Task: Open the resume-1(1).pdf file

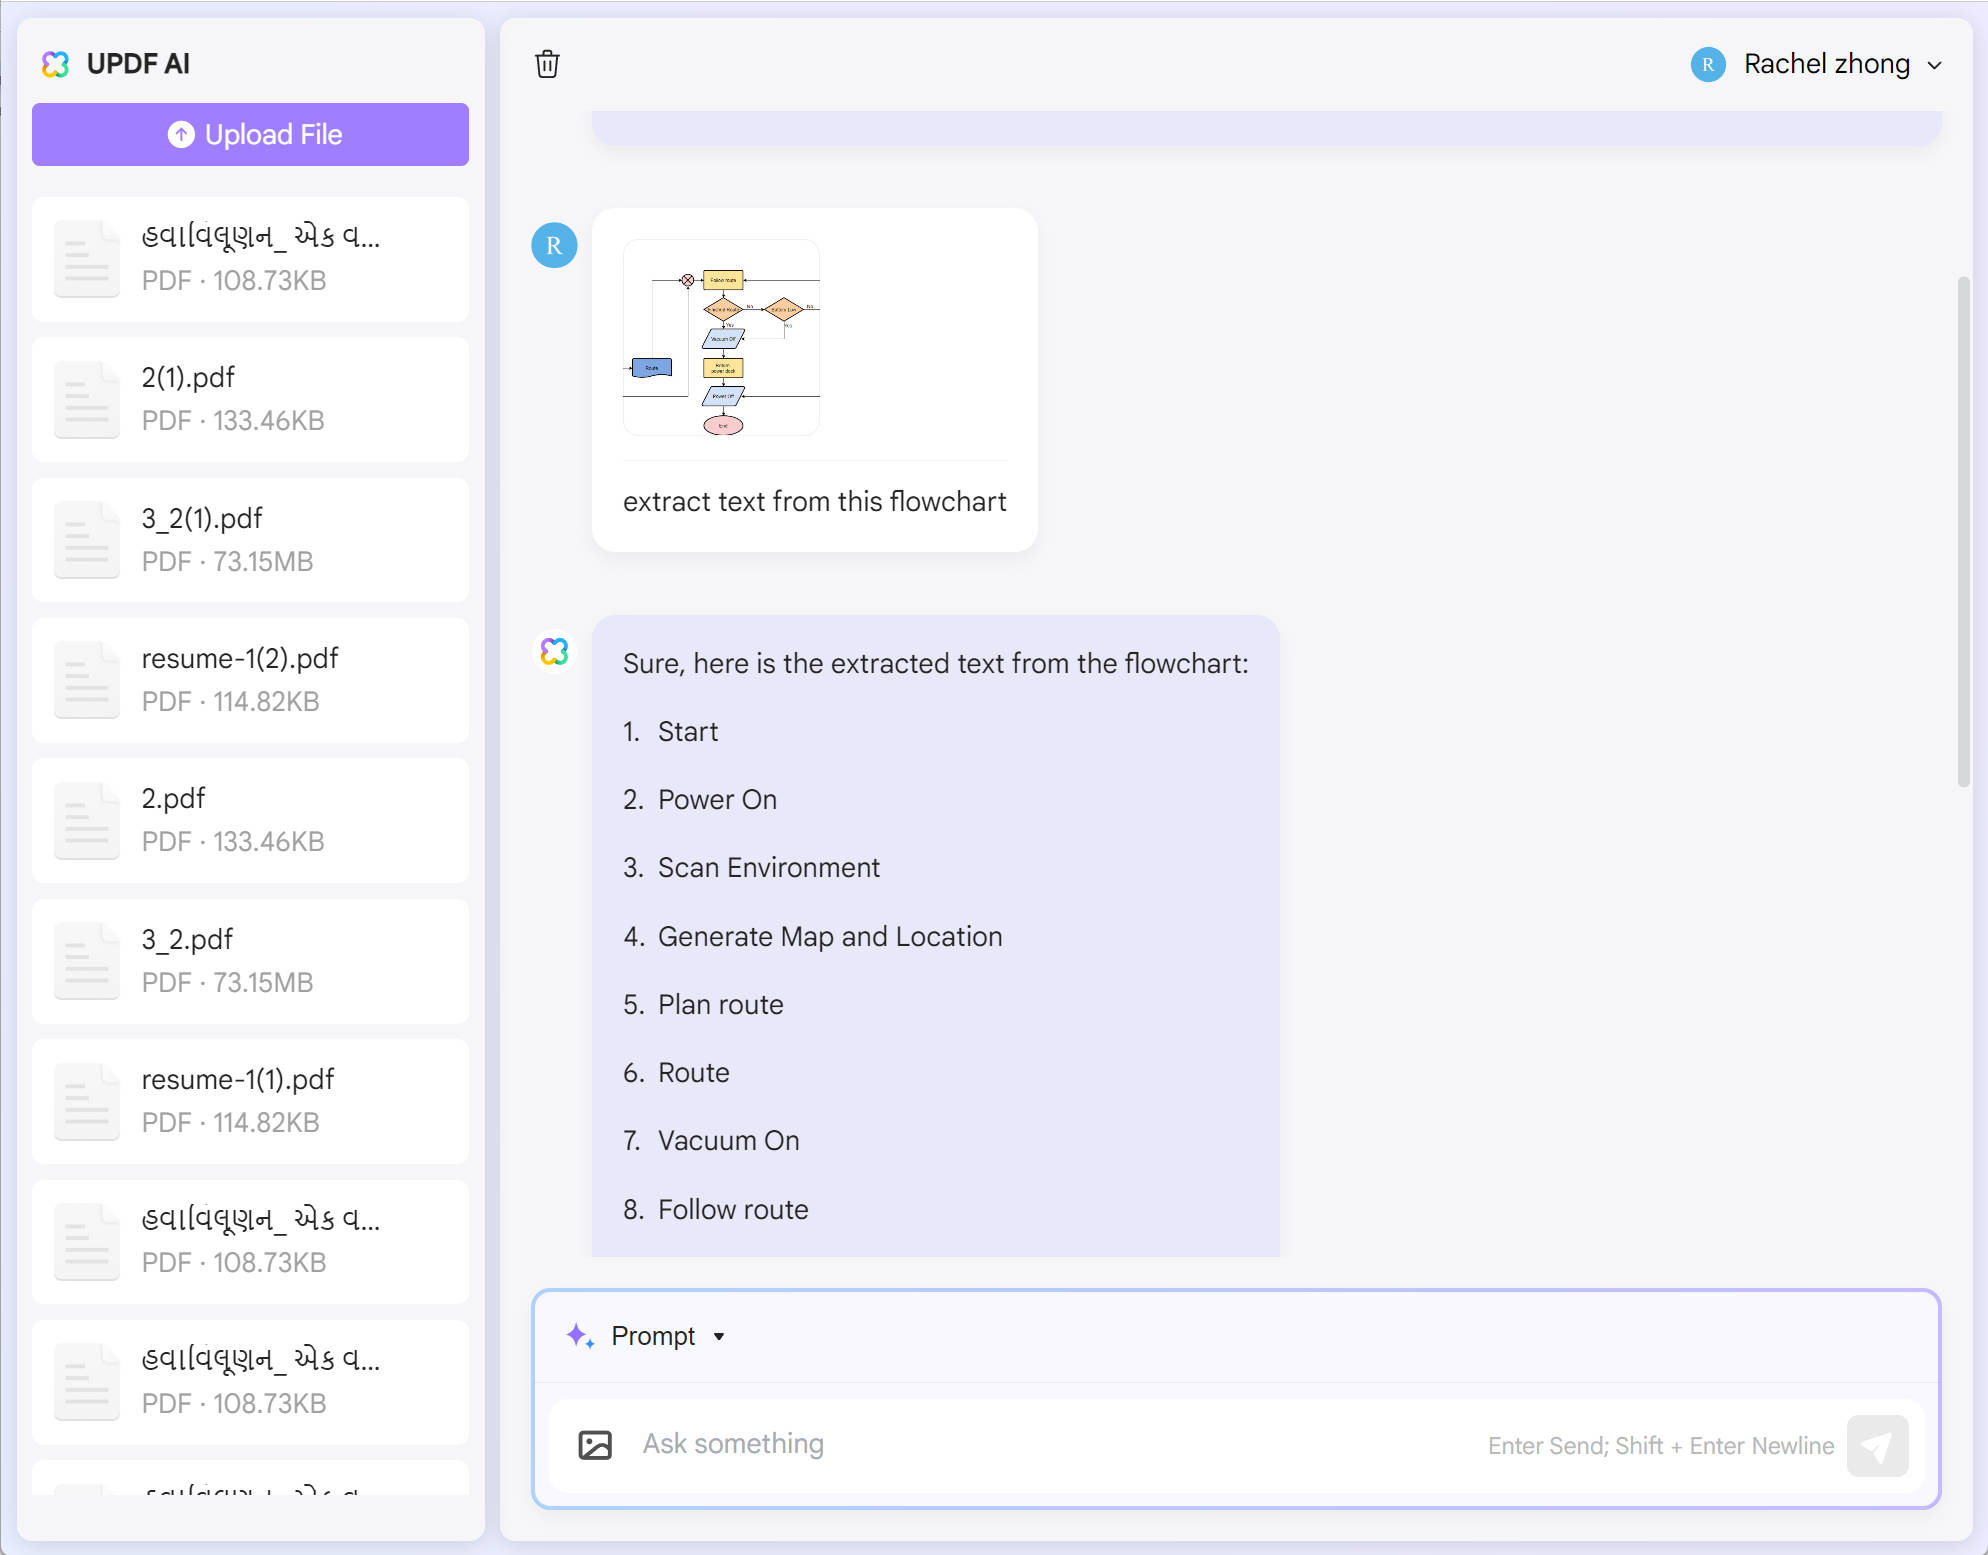Action: click(250, 1101)
